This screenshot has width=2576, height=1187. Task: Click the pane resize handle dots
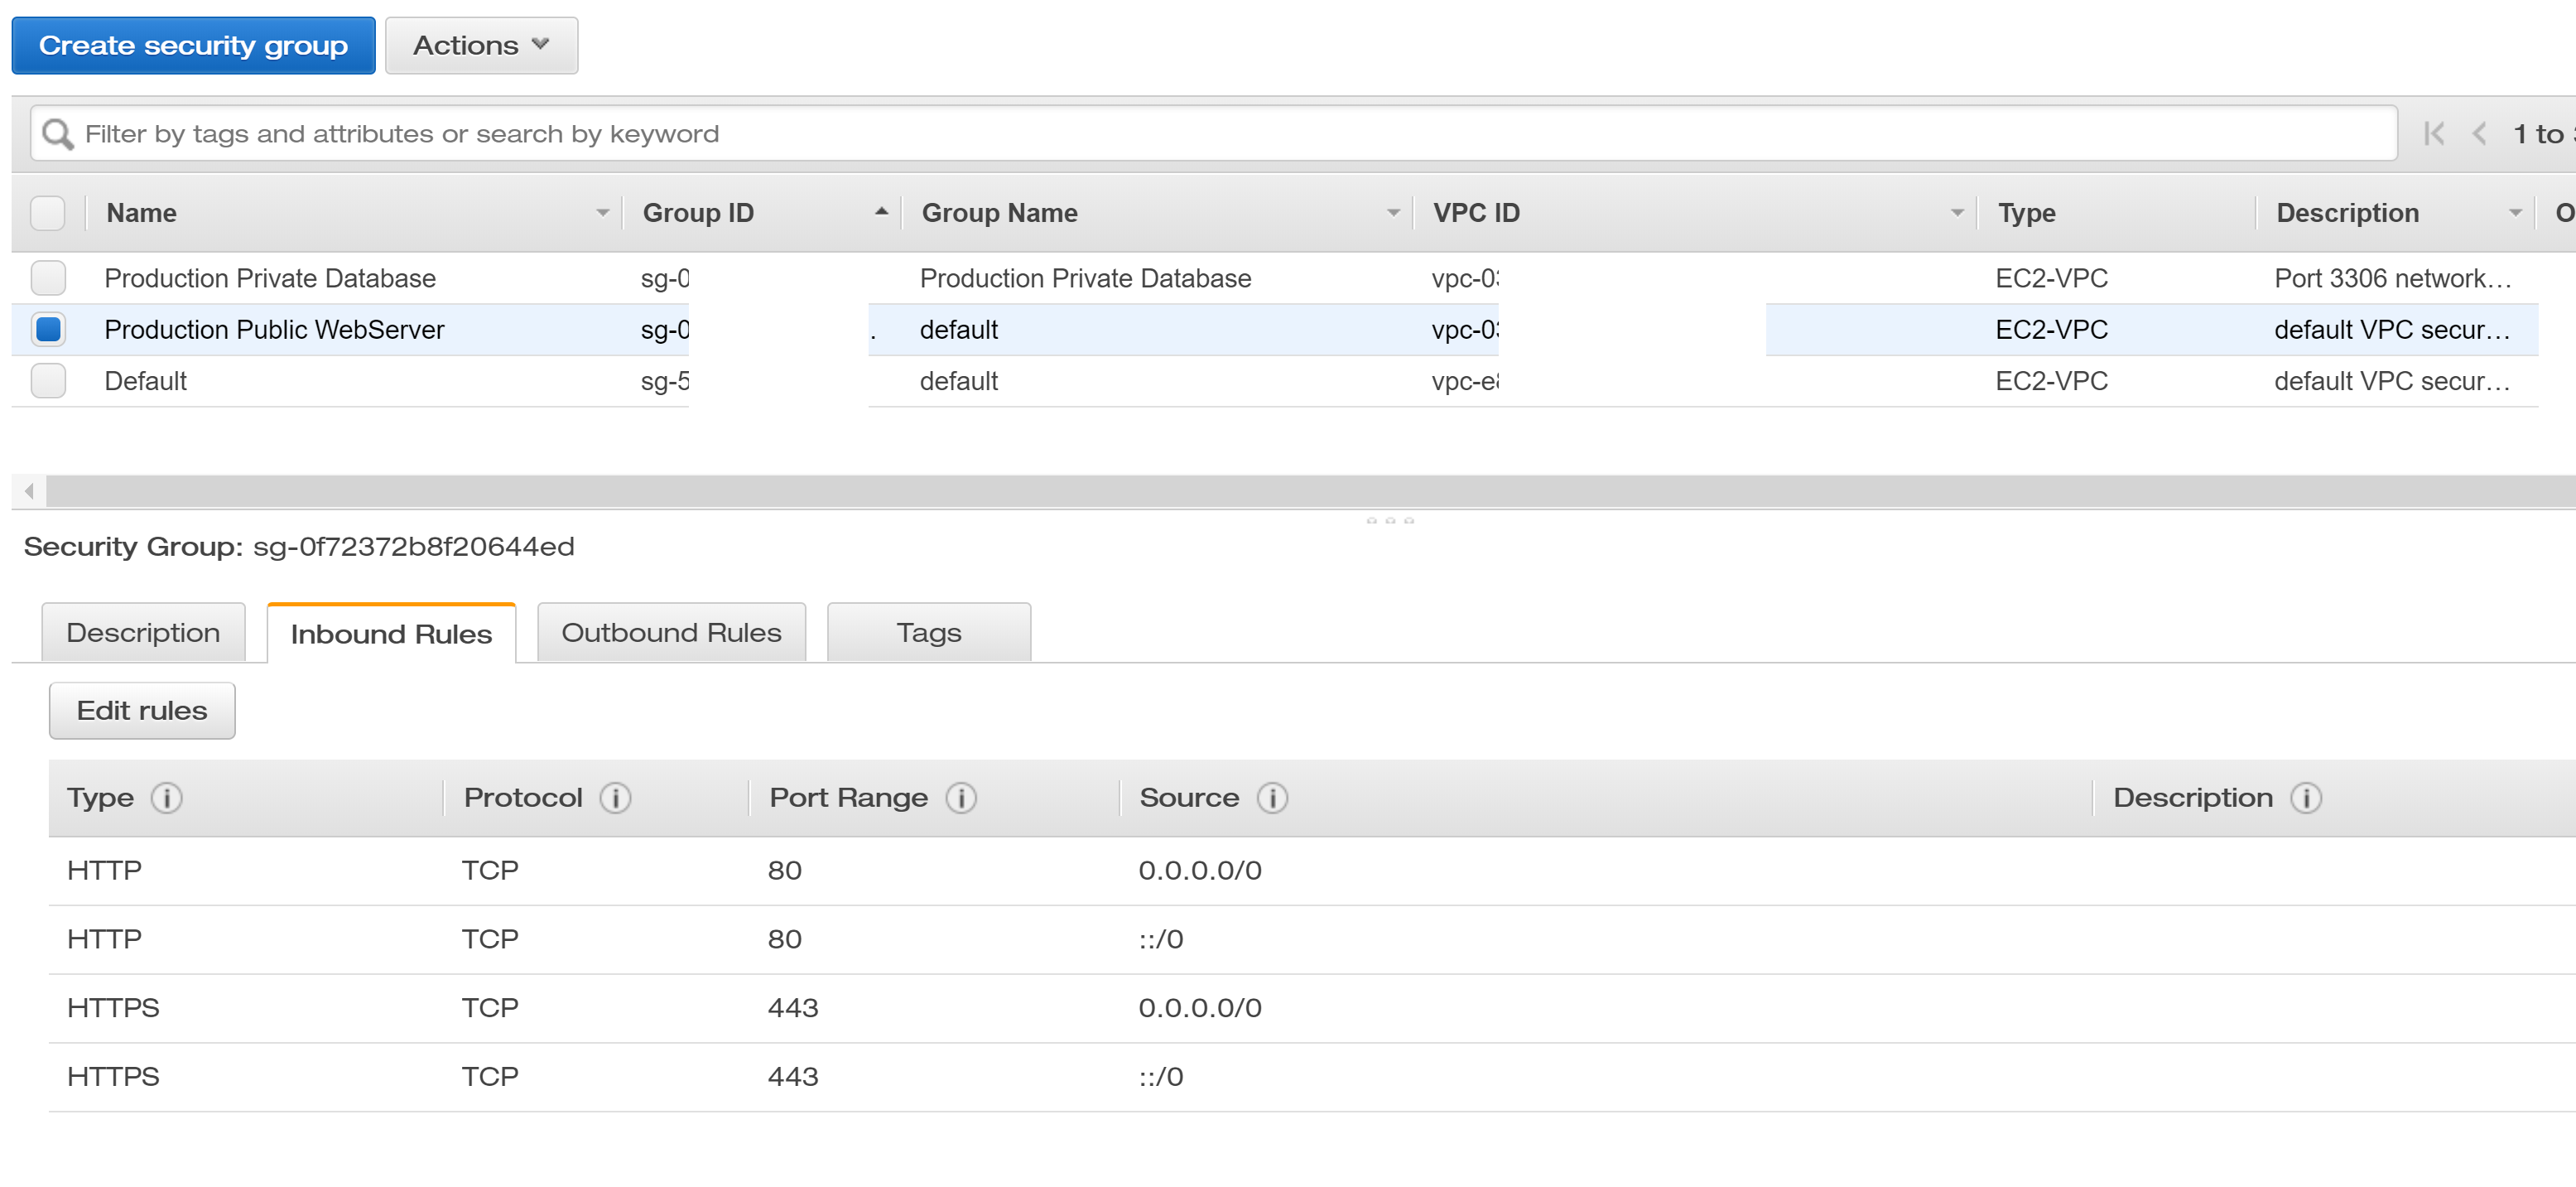pyautogui.click(x=1390, y=521)
